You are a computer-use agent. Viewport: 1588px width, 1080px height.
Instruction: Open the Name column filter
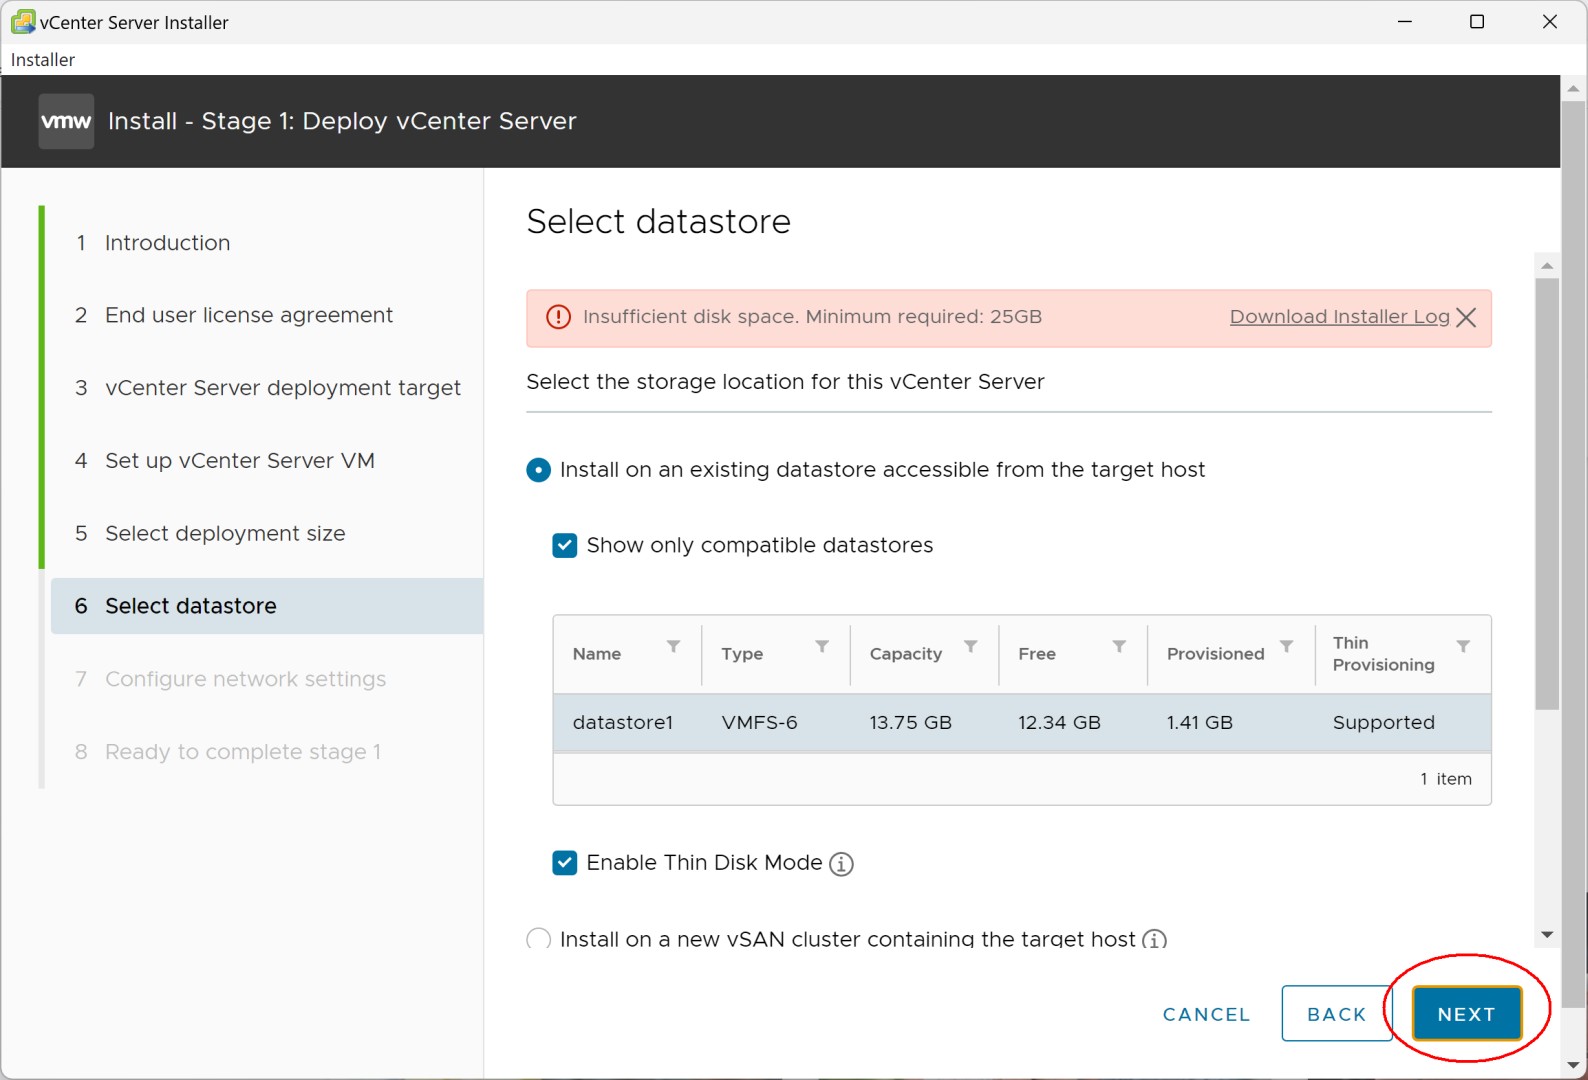(674, 646)
